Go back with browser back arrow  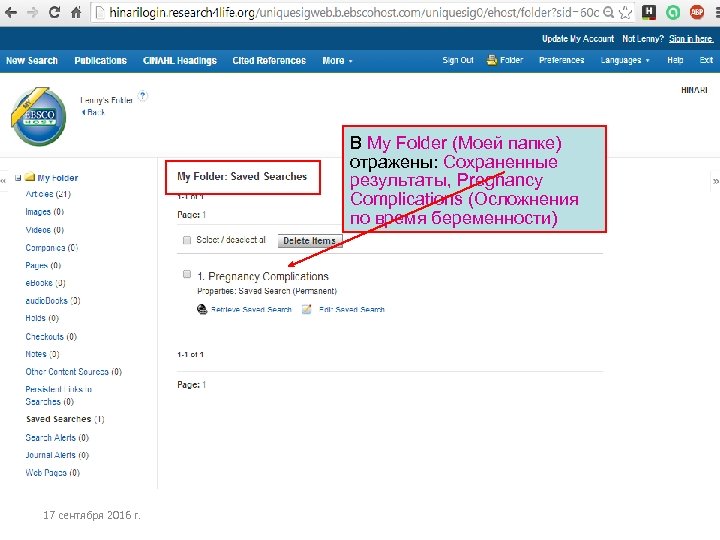[x=10, y=12]
